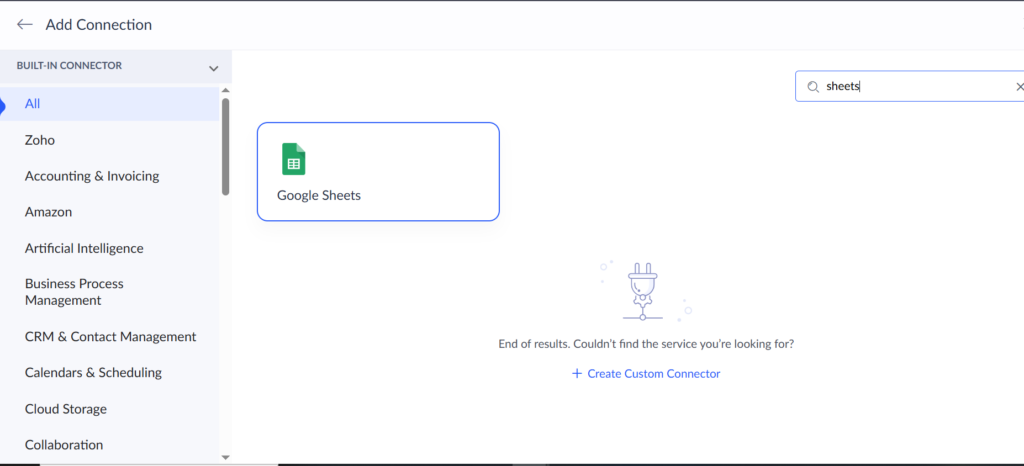This screenshot has height=466, width=1024.
Task: Click the back arrow beside Add Connection
Action: [x=25, y=24]
